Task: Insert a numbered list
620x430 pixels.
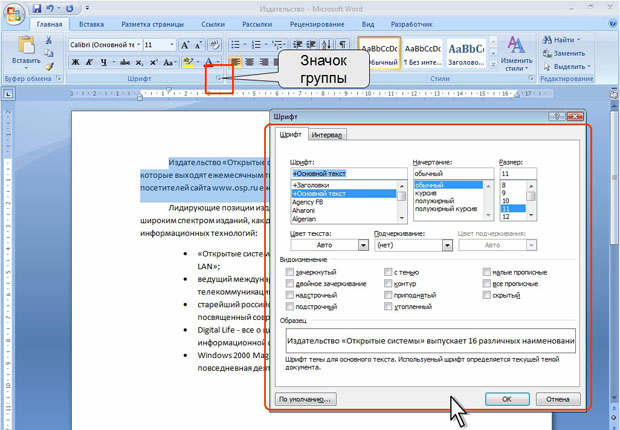Action: (x=256, y=44)
